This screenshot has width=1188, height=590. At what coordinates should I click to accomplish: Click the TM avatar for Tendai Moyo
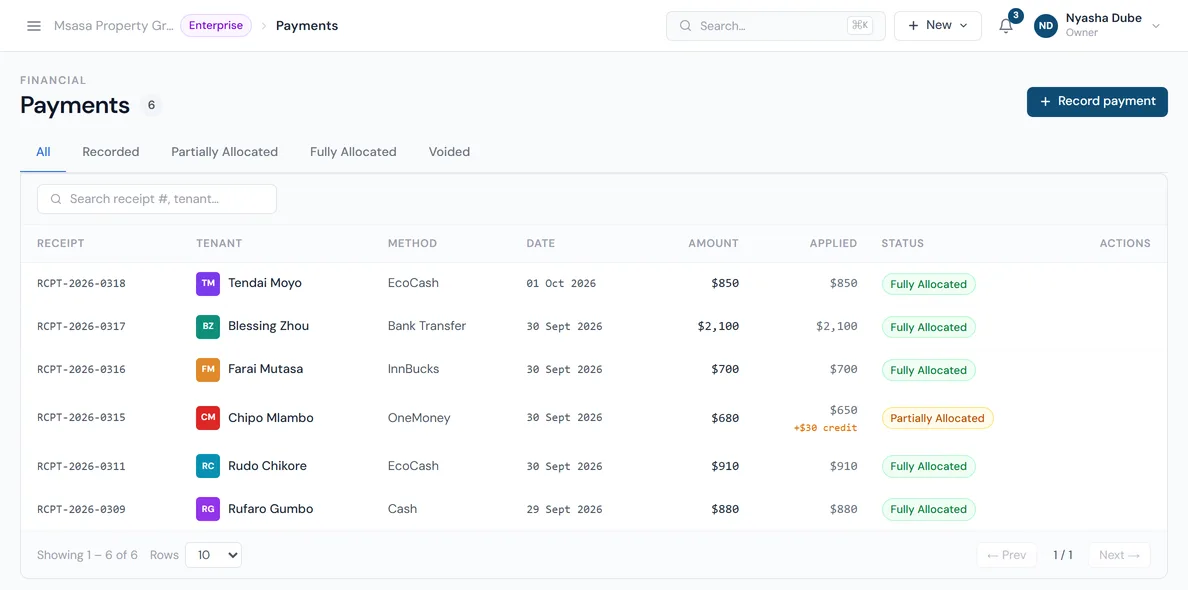[208, 283]
